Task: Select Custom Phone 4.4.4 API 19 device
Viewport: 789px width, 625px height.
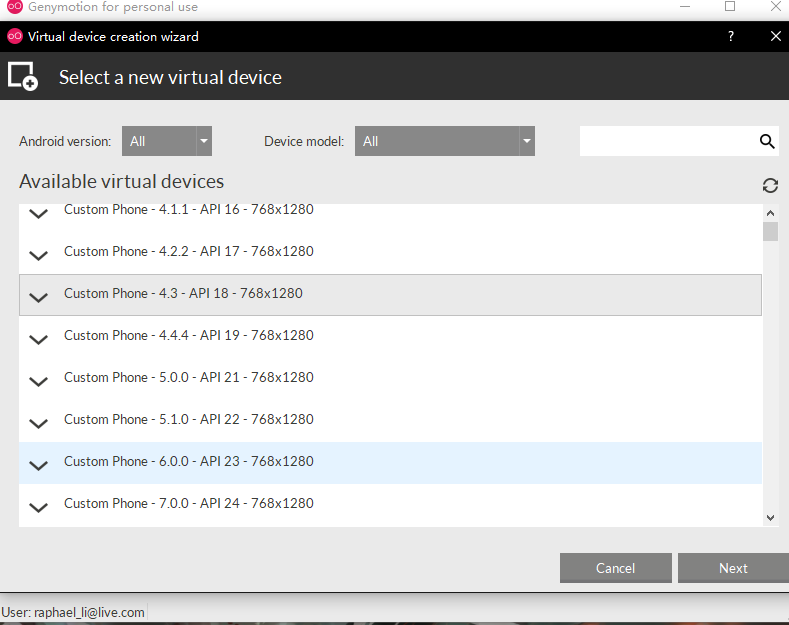Action: click(x=390, y=337)
